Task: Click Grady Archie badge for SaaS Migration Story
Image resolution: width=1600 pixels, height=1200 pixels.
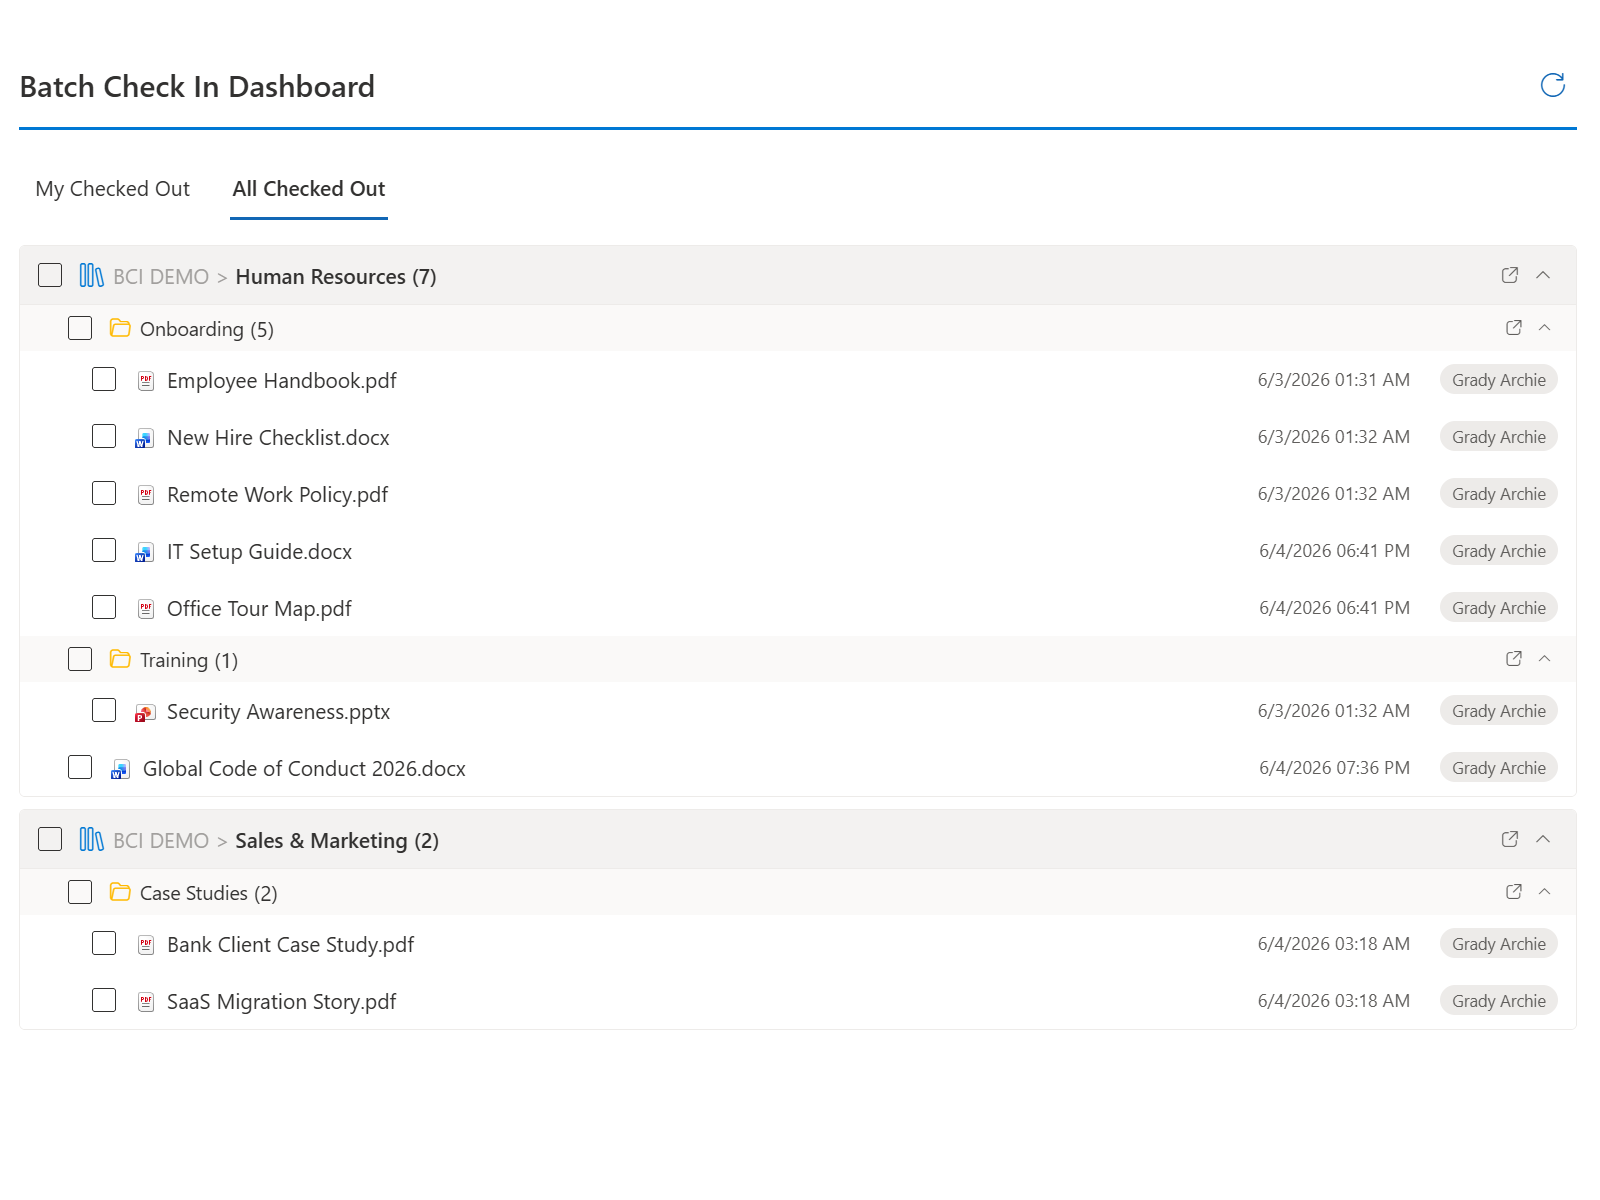Action: (1498, 1001)
